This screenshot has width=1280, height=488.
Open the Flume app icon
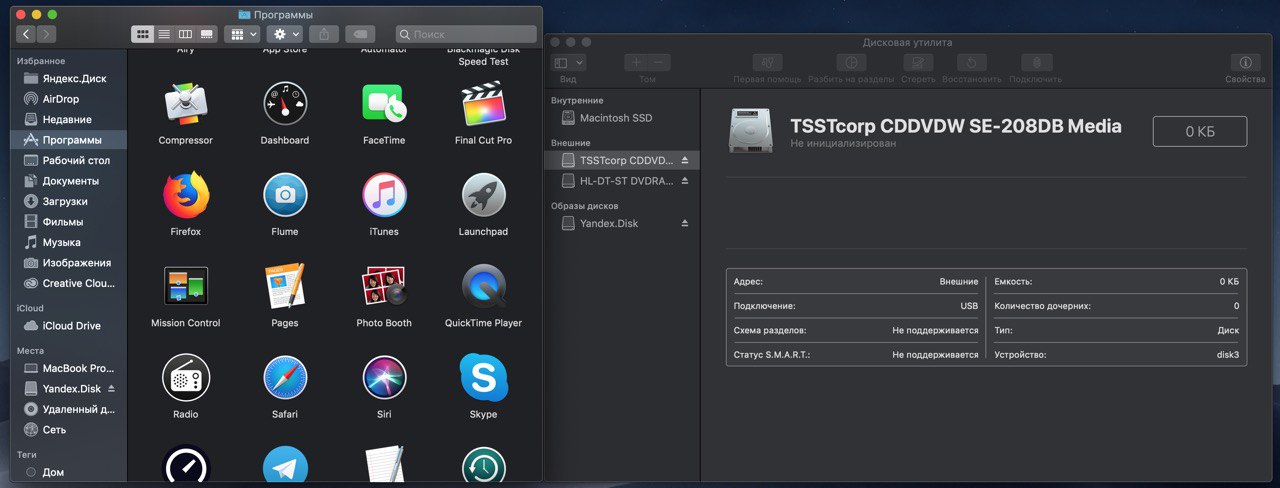coord(285,195)
